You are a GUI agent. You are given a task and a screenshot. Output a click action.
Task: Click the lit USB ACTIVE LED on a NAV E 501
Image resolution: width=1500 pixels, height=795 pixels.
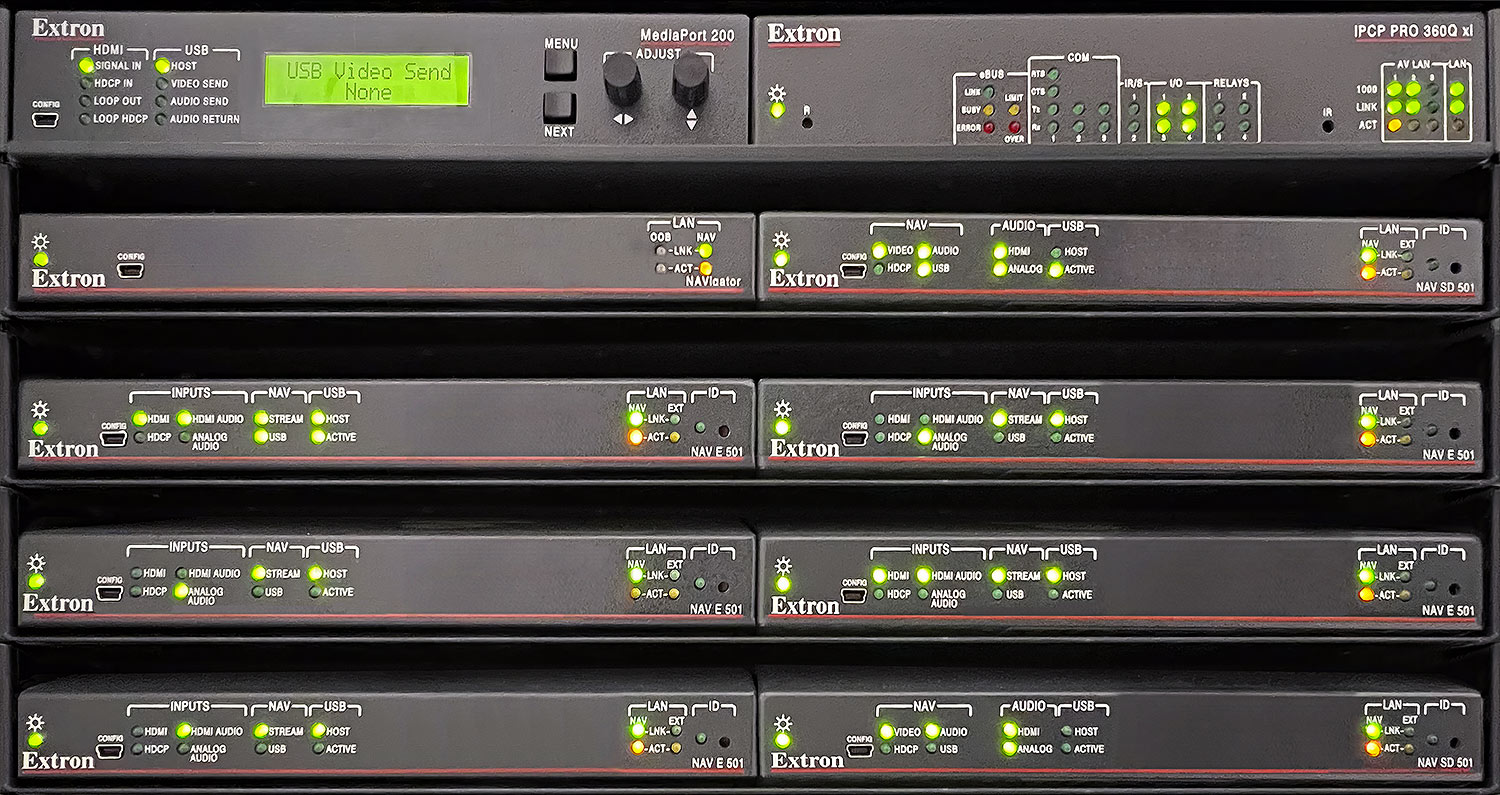click(x=318, y=437)
